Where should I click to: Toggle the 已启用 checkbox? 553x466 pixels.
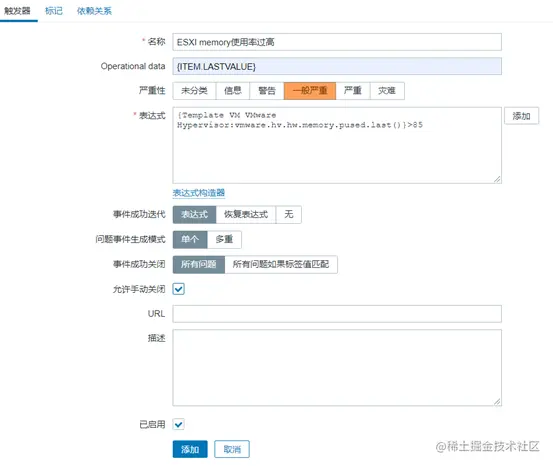[x=179, y=424]
